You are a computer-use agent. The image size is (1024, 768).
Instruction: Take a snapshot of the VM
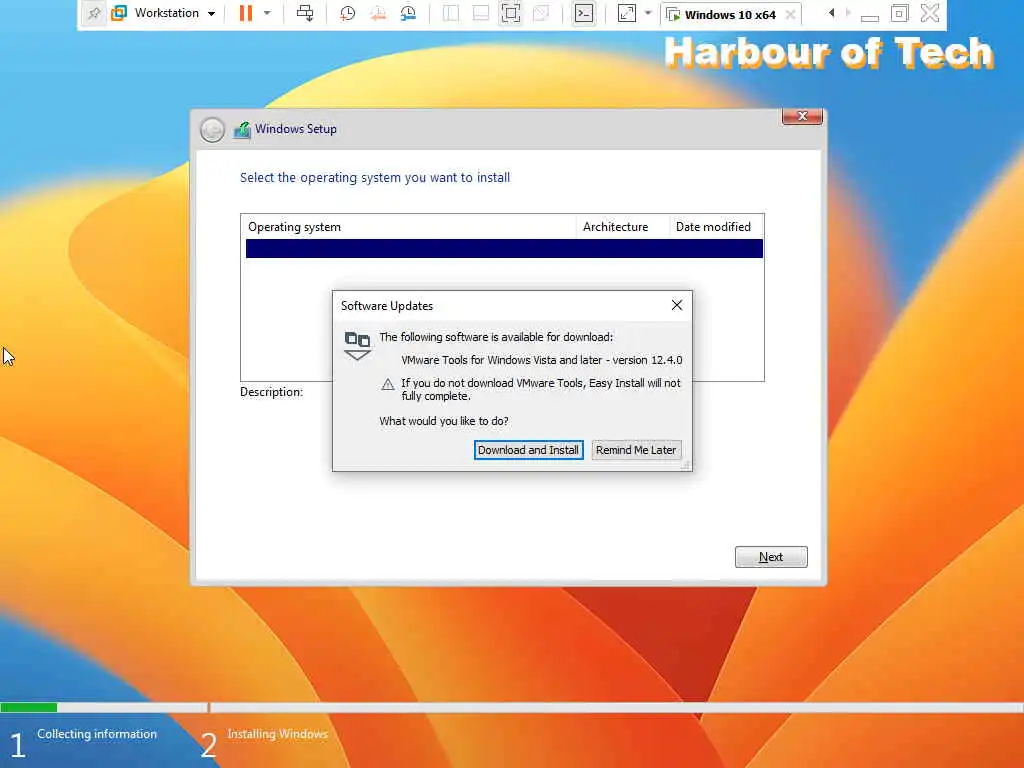point(347,13)
